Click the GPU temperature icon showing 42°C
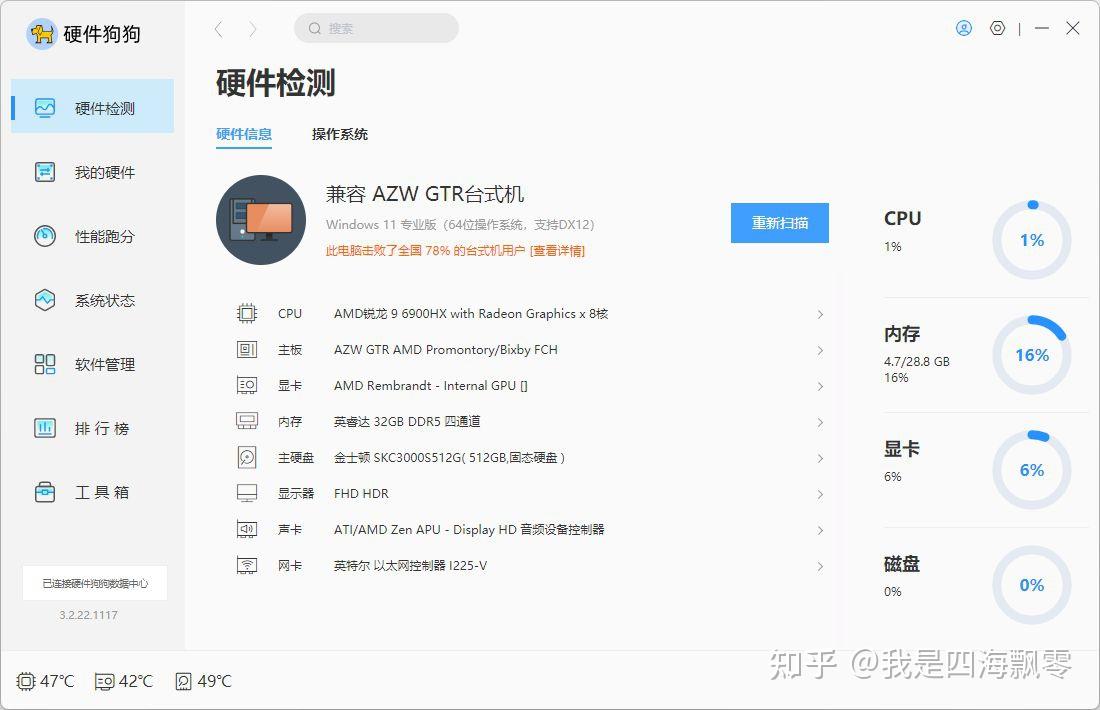Image resolution: width=1100 pixels, height=710 pixels. 103,681
